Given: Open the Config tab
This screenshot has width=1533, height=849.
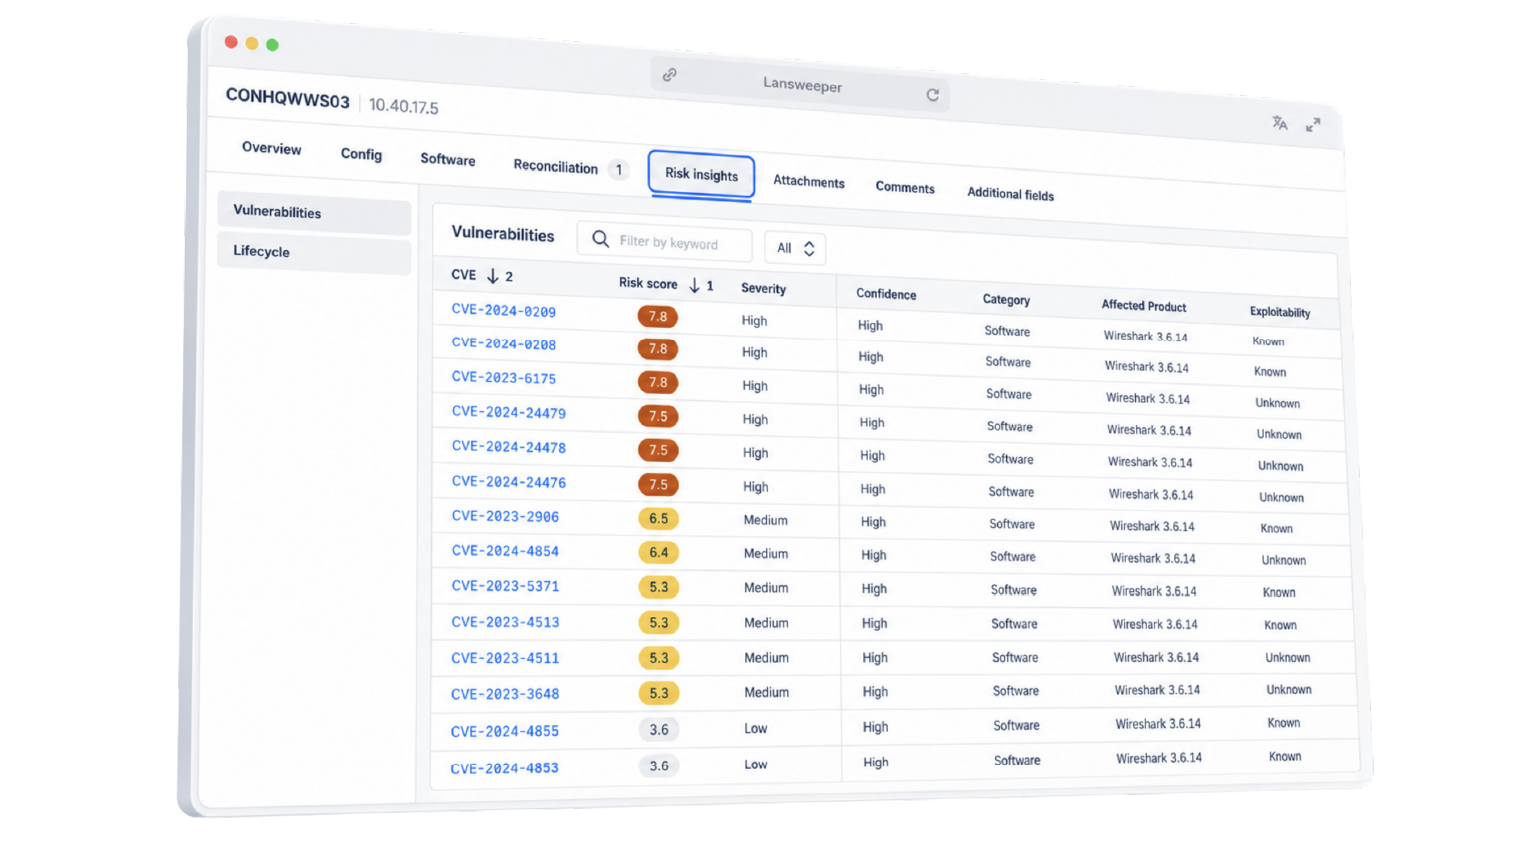Looking at the screenshot, I should [361, 154].
